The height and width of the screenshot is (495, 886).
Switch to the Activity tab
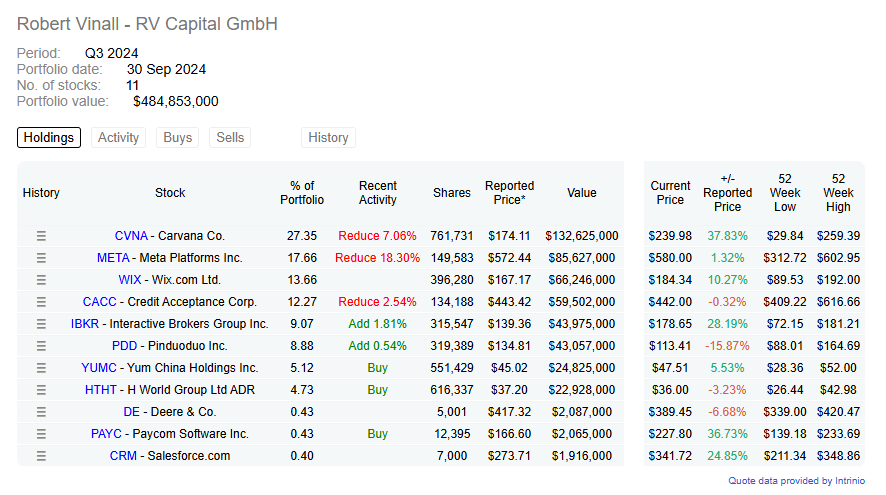[x=118, y=138]
